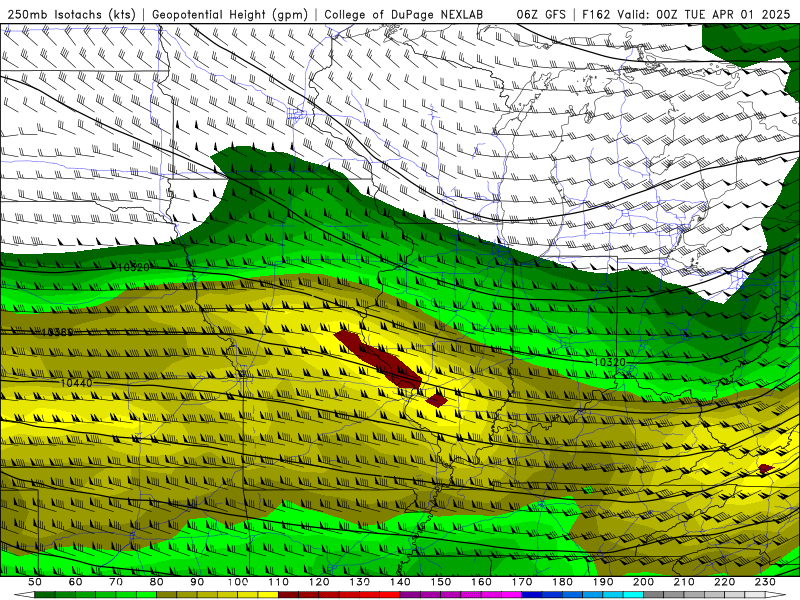
Task: Click the 70 value on the color scale
Action: [x=116, y=582]
